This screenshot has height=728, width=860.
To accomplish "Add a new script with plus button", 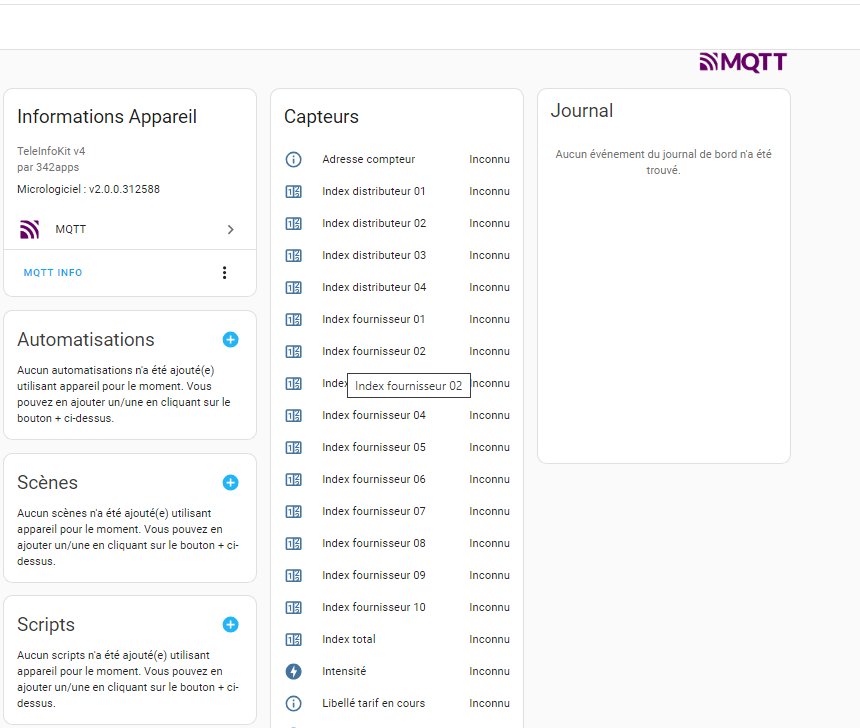I will click(x=230, y=625).
